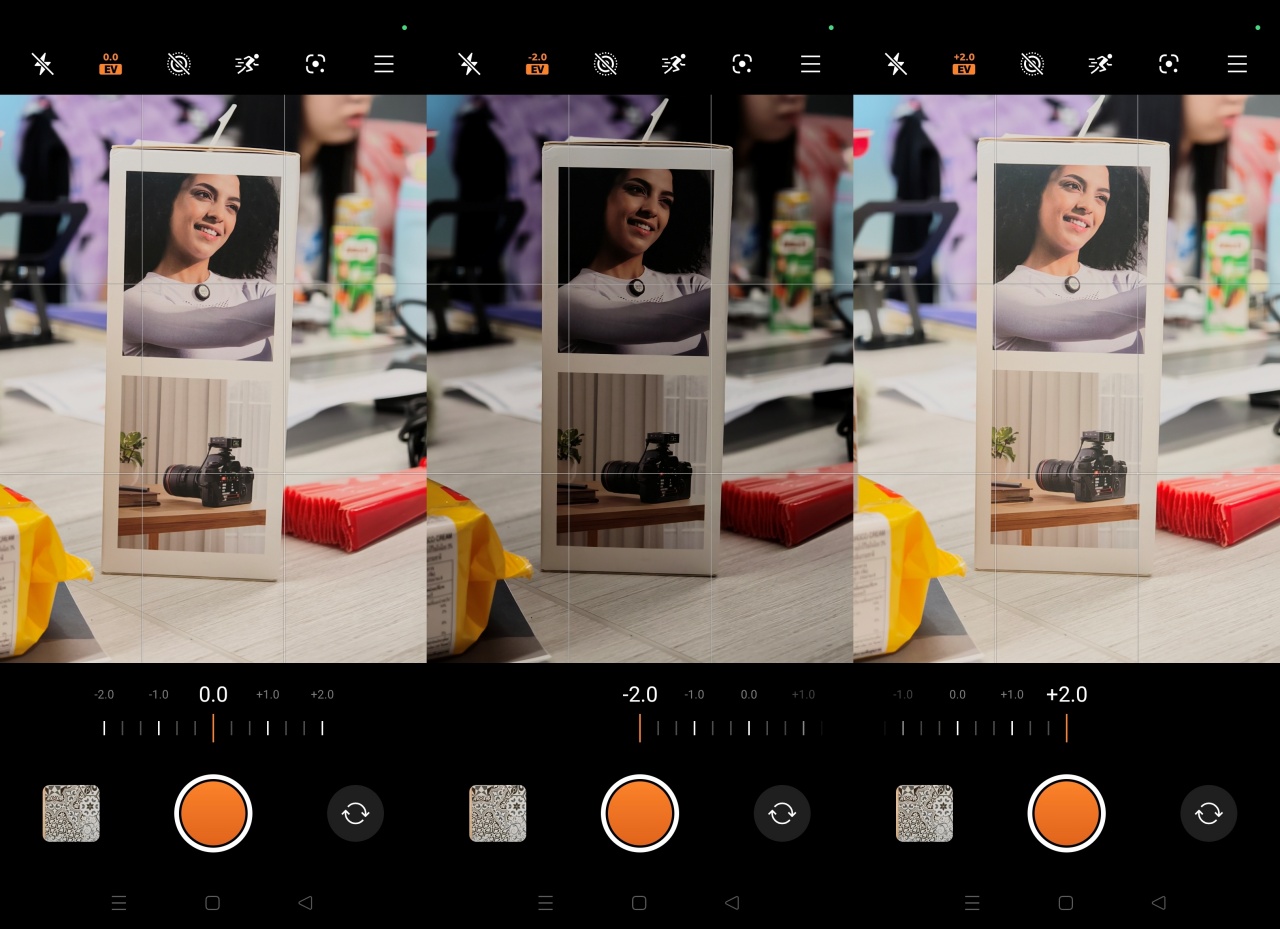This screenshot has height=929, width=1280.
Task: Tap the orange +2.0 EV badge icon
Action: point(964,64)
